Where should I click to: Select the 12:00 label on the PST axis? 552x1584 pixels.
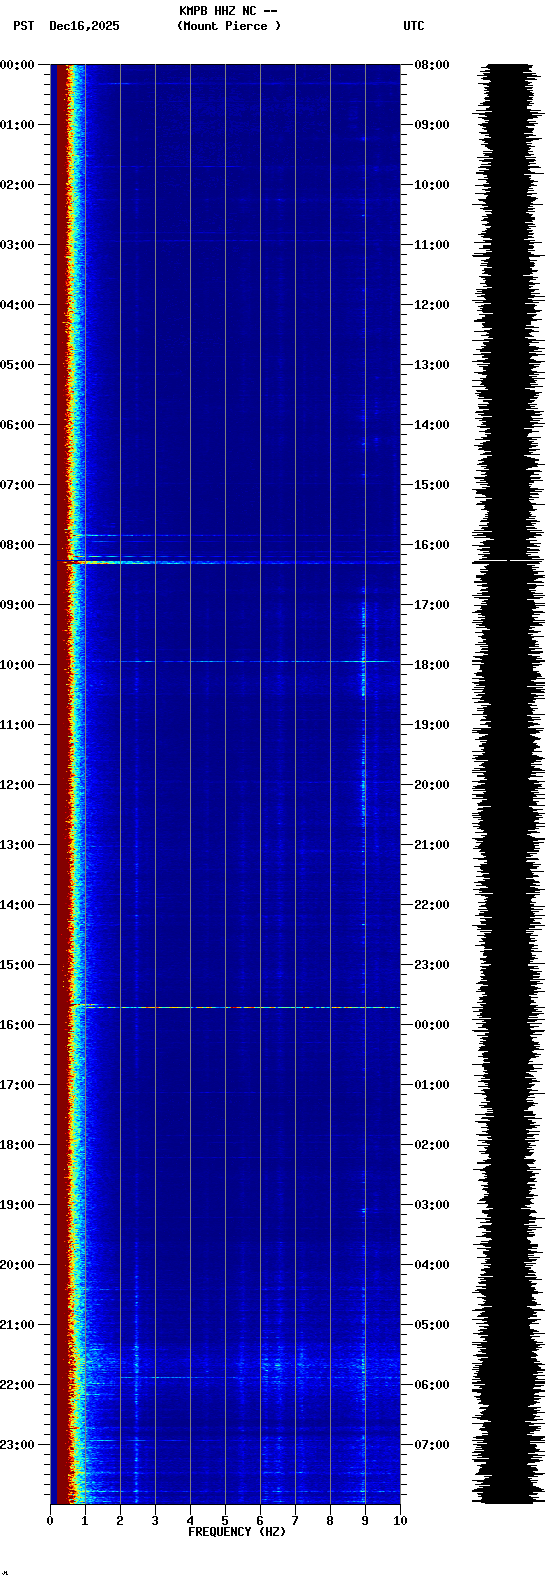pyautogui.click(x=18, y=785)
